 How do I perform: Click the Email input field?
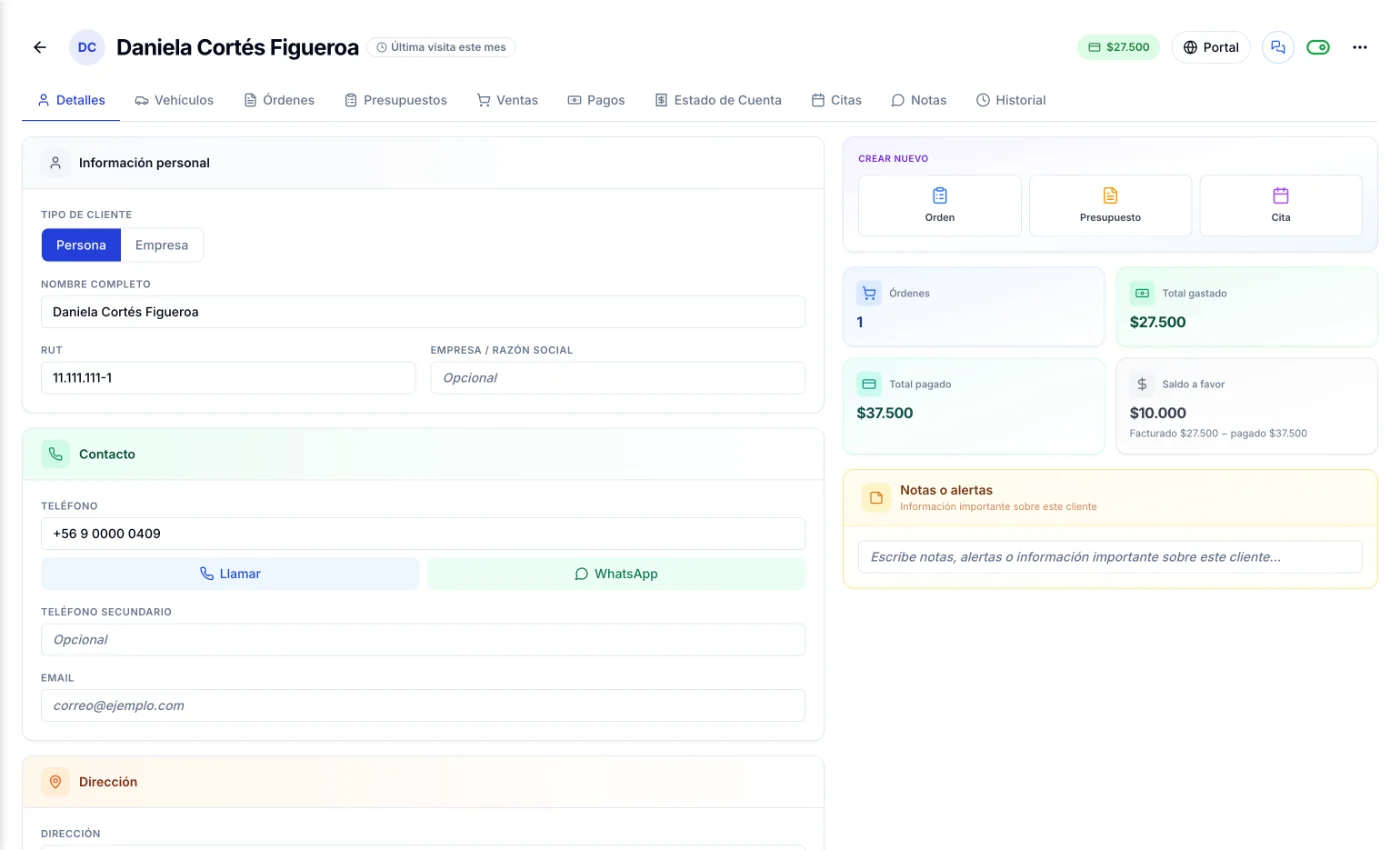pyautogui.click(x=423, y=705)
